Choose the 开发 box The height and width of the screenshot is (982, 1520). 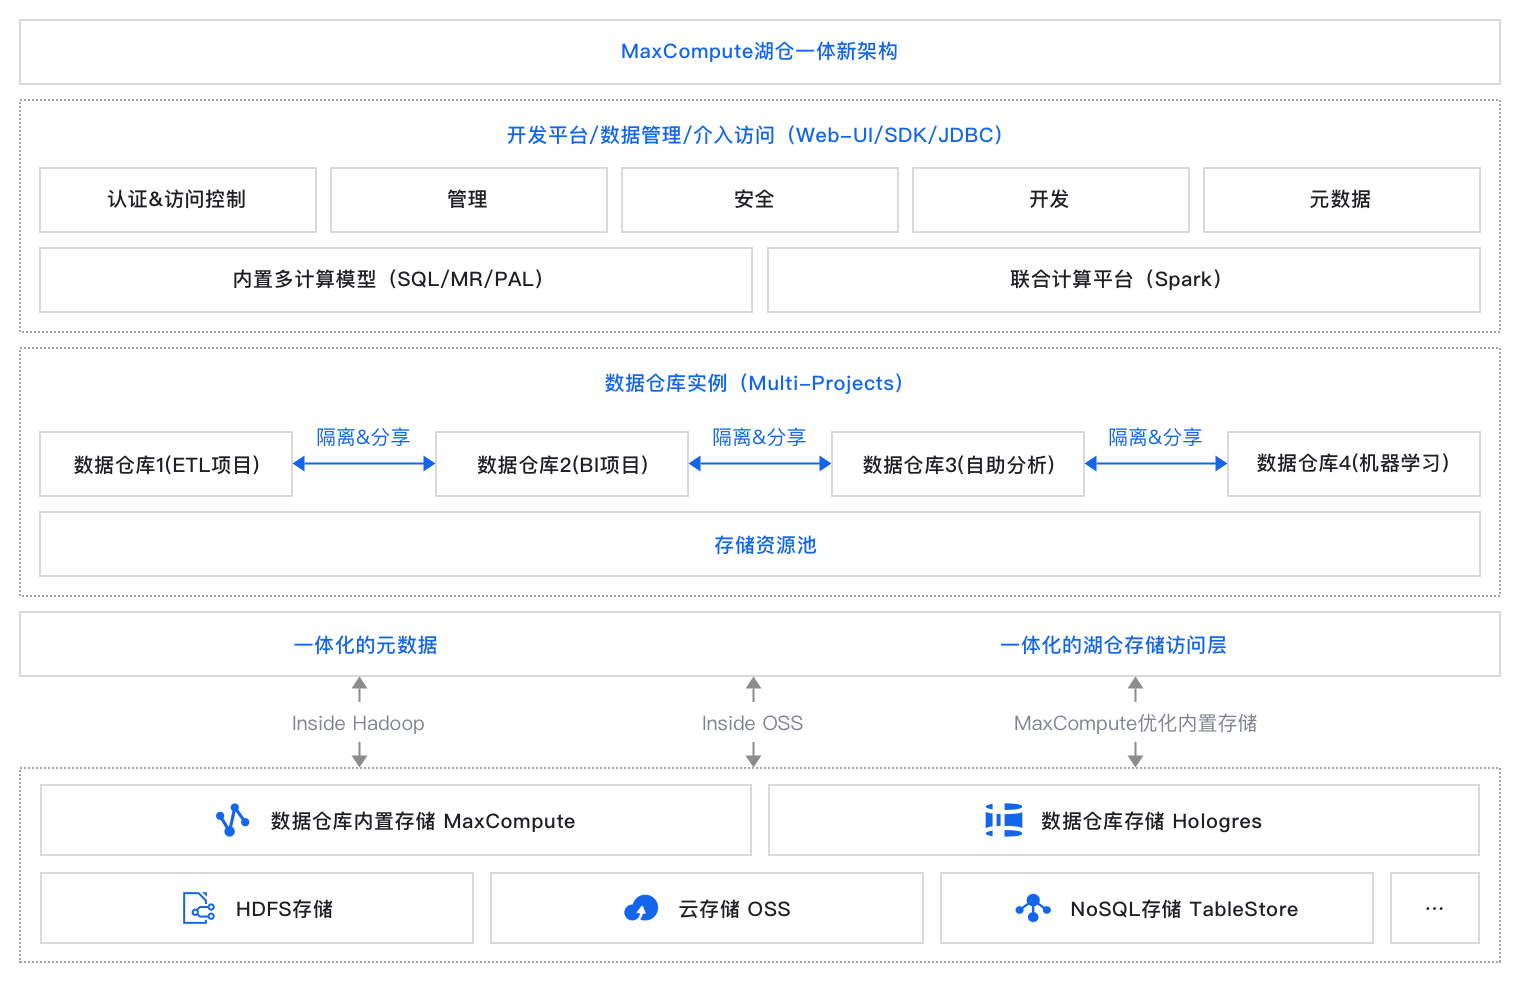1051,200
